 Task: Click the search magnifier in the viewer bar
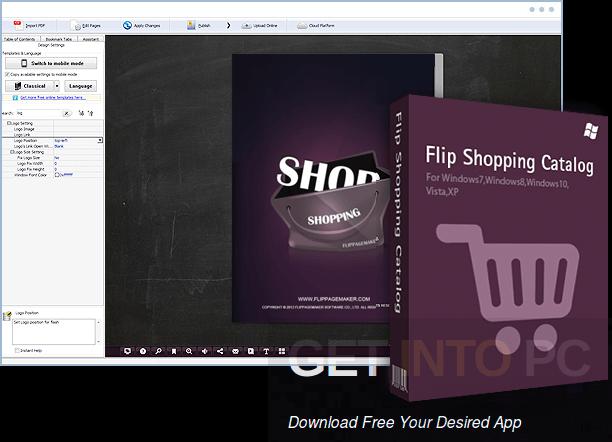(x=158, y=351)
